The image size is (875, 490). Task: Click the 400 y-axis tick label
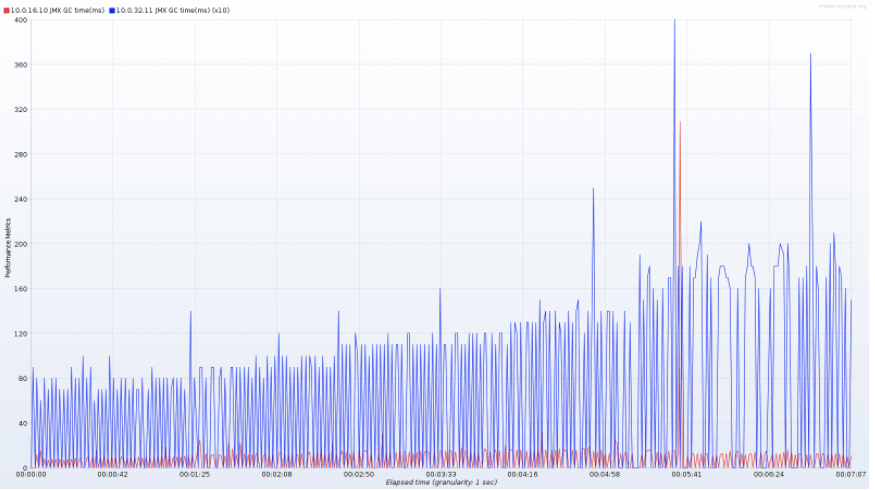21,20
